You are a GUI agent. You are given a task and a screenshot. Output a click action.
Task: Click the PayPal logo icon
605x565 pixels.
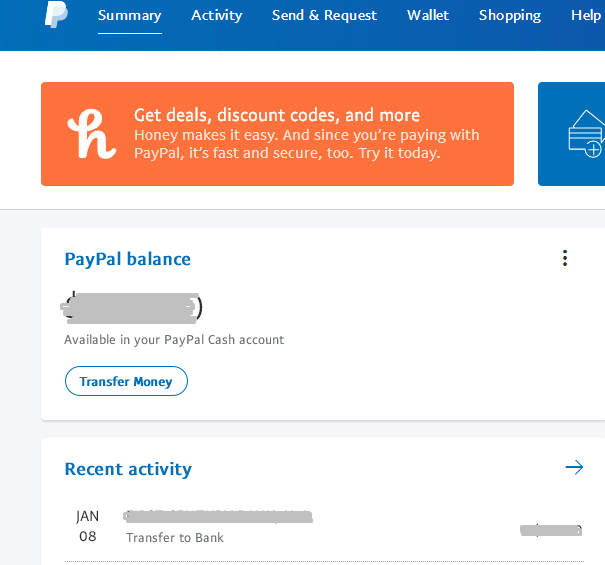57,15
